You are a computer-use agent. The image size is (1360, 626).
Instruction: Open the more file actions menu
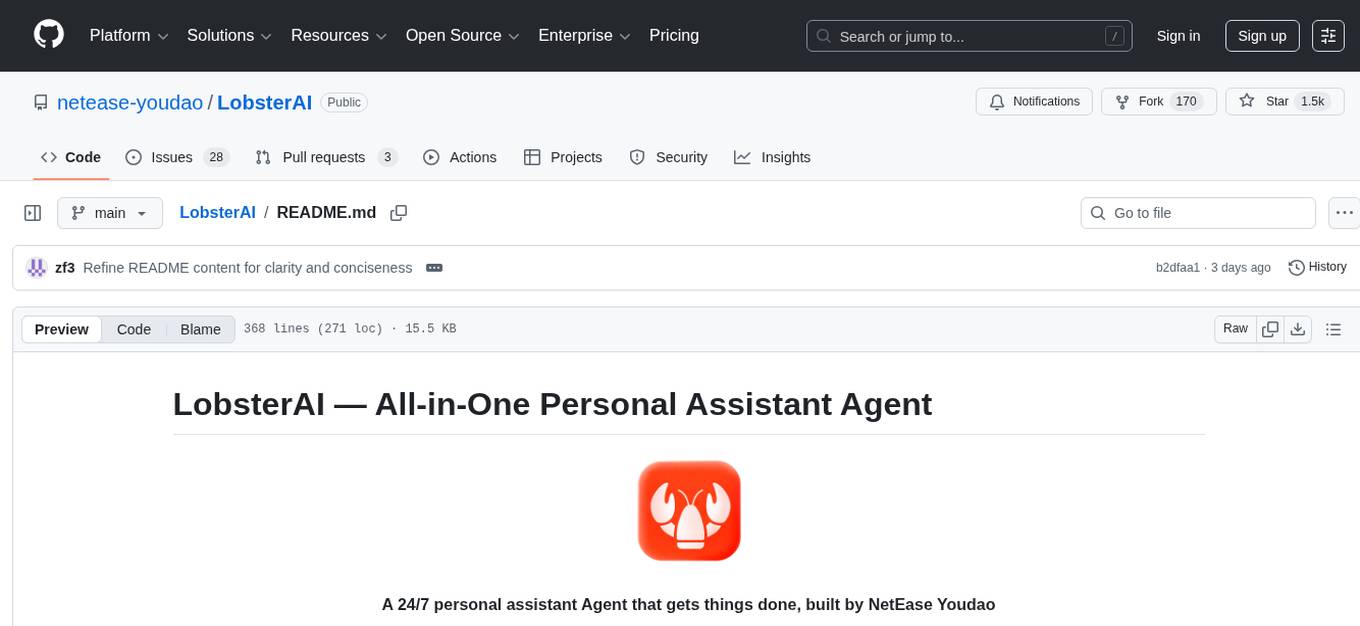1344,213
